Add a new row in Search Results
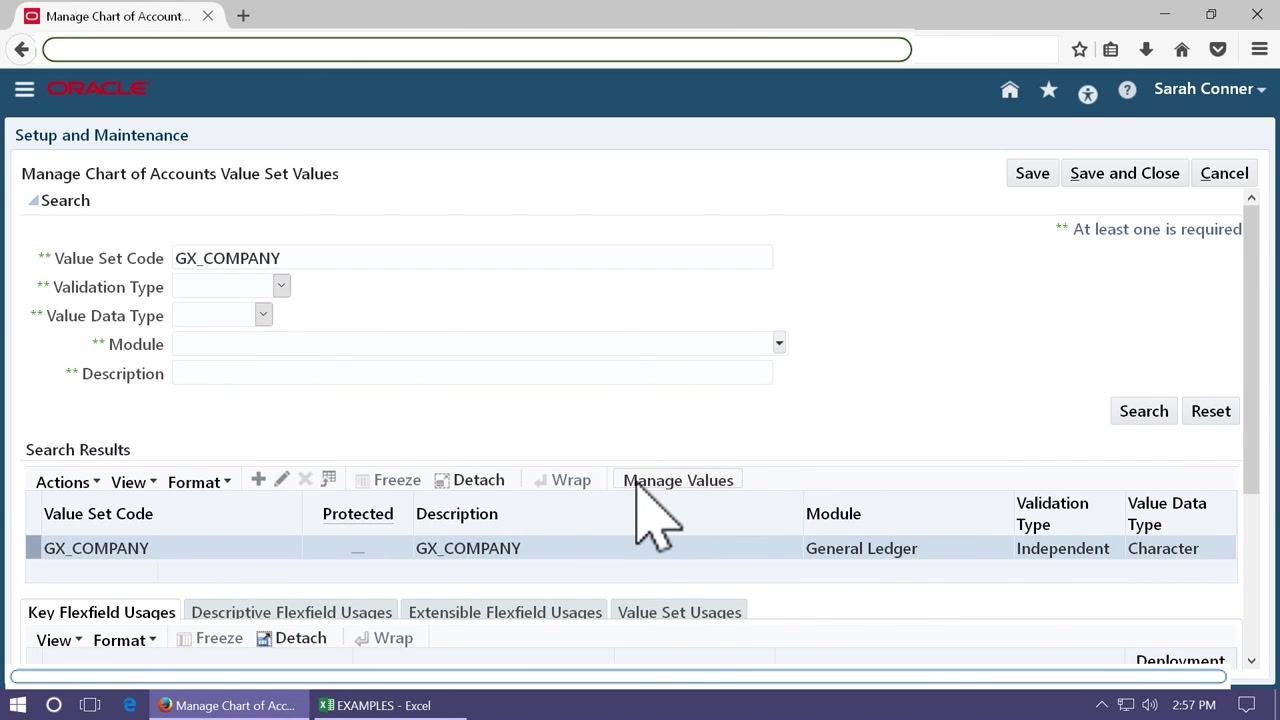Image resolution: width=1280 pixels, height=720 pixels. point(258,479)
